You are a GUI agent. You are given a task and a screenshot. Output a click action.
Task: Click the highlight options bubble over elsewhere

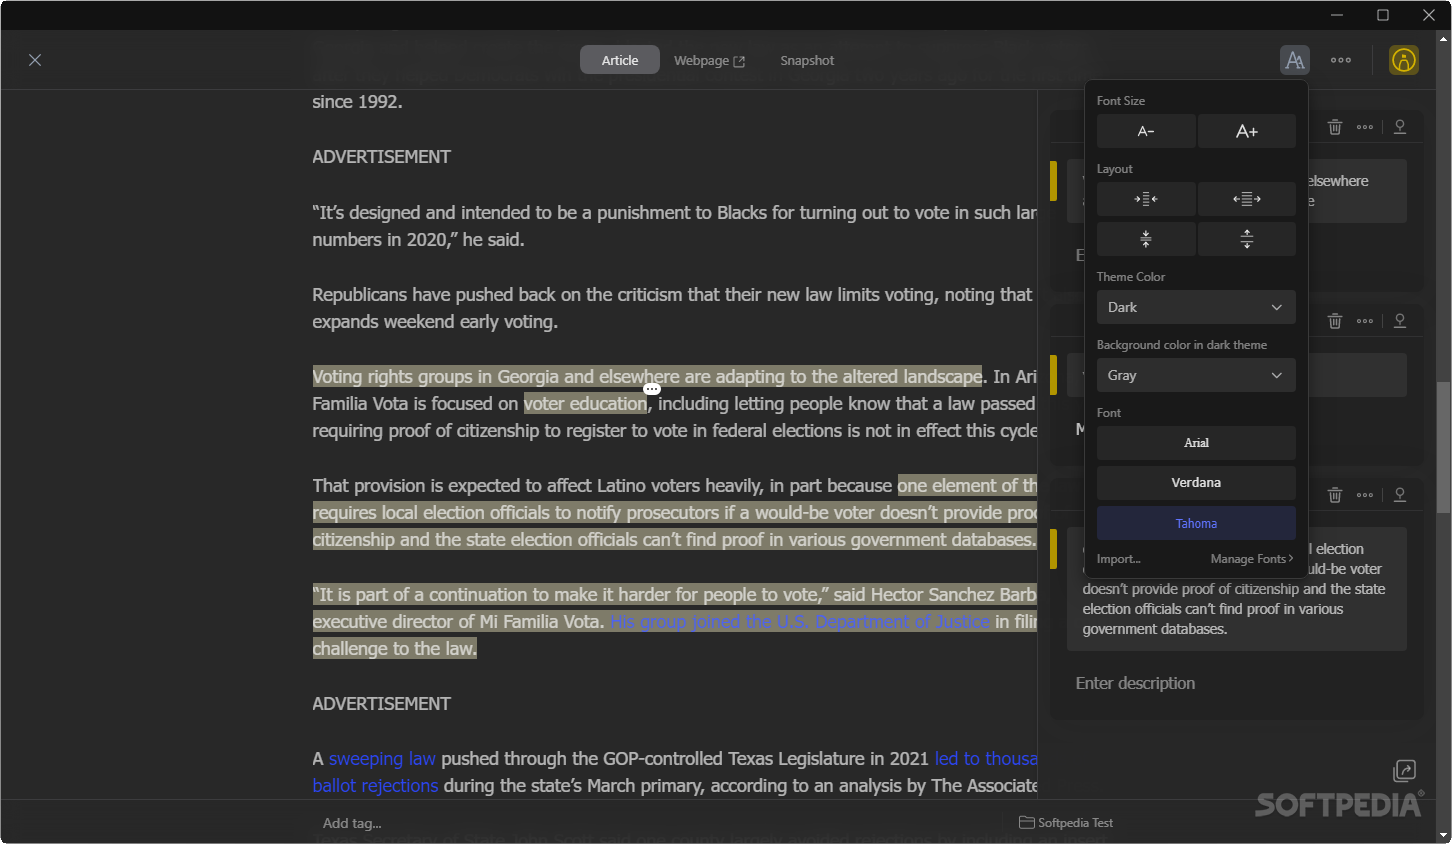[652, 389]
